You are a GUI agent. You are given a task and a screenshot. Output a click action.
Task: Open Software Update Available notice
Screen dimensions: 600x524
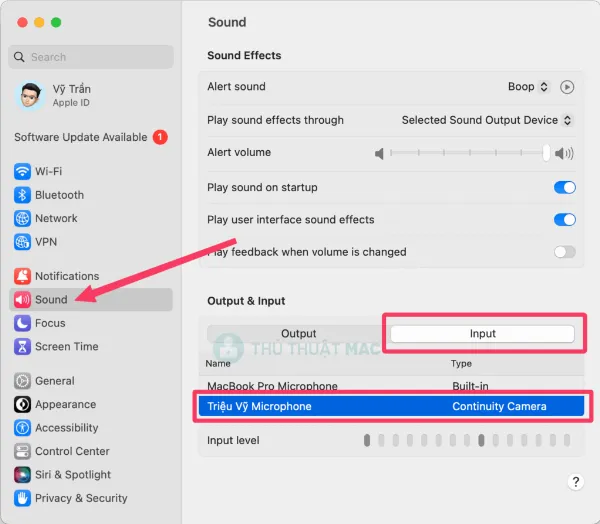click(90, 137)
